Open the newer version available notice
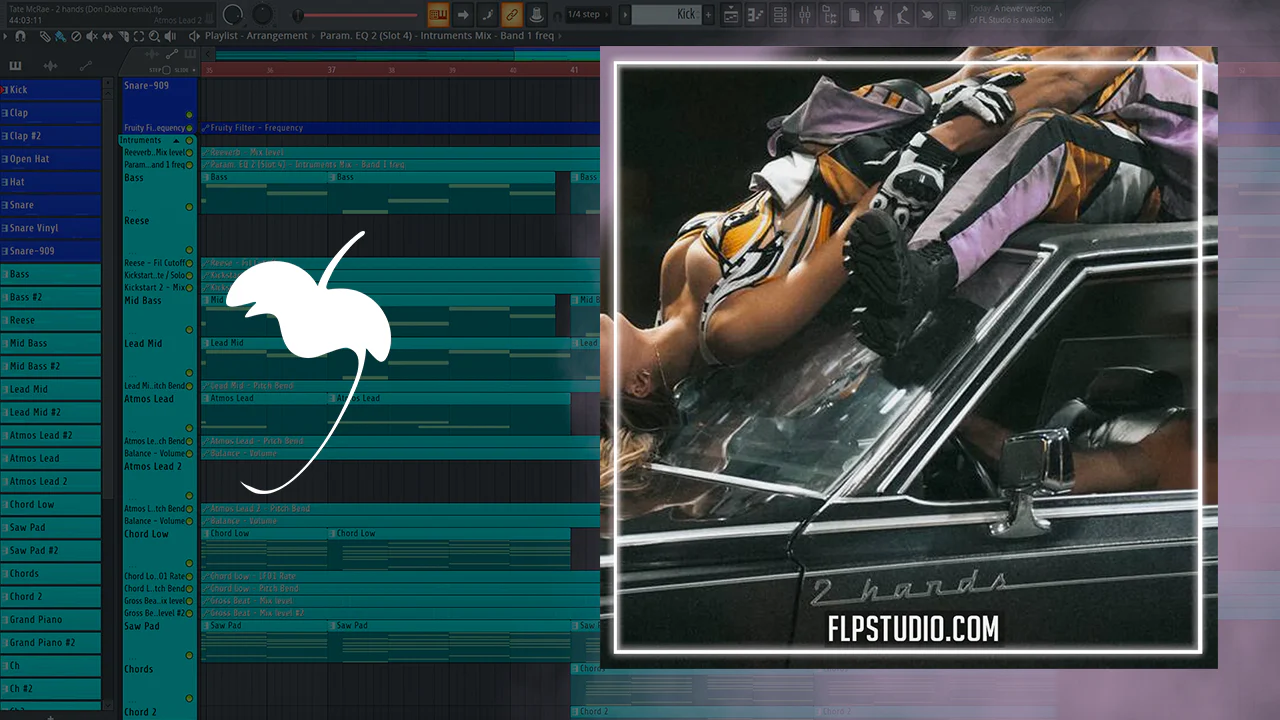 click(1013, 14)
